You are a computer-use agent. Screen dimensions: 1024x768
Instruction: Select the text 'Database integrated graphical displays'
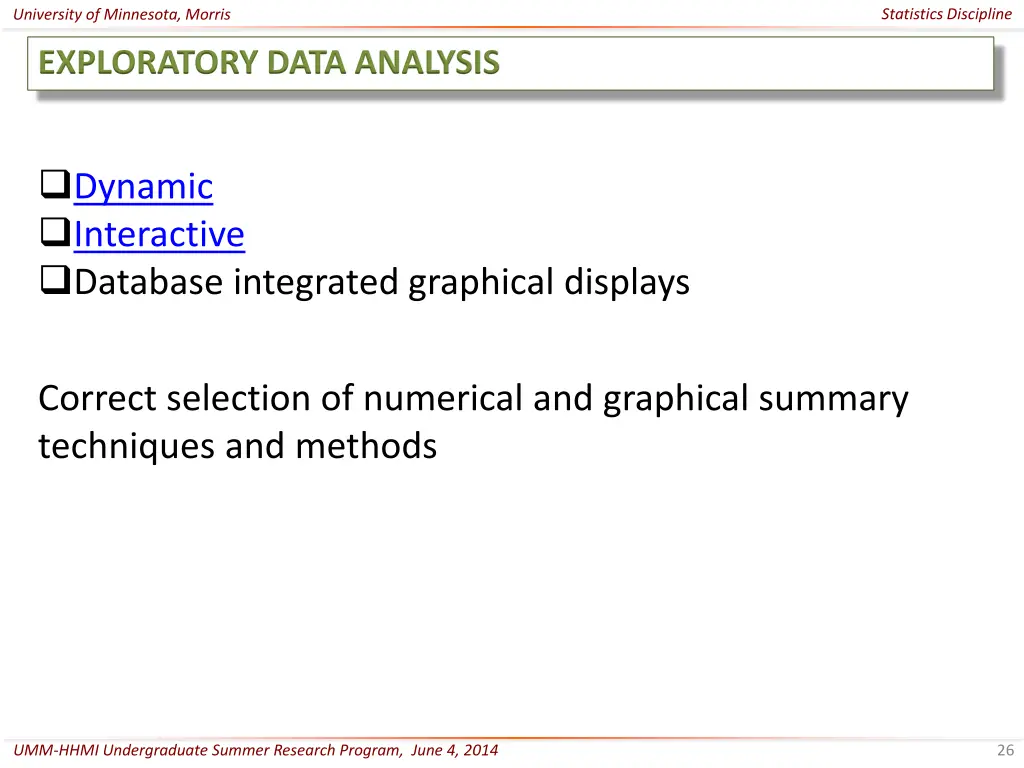click(x=382, y=283)
